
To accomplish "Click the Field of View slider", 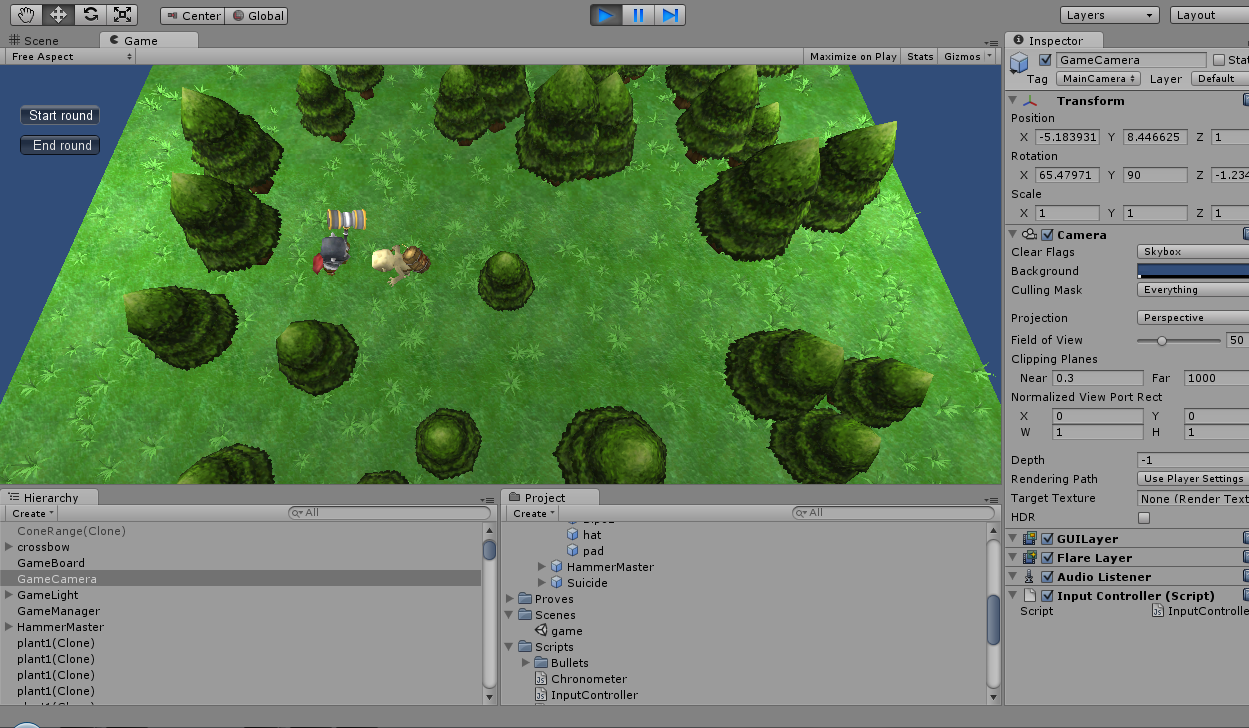I will [x=1178, y=341].
